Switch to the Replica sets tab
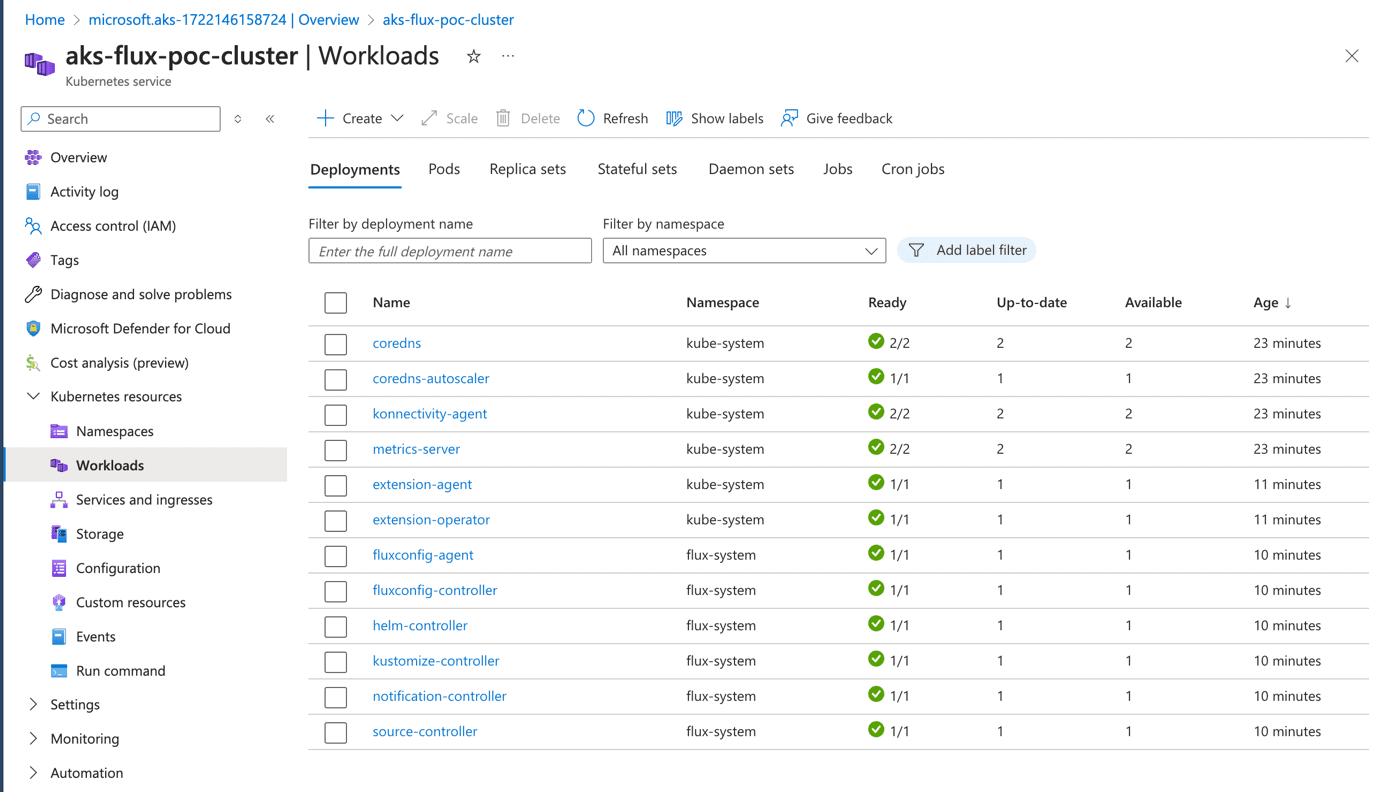The width and height of the screenshot is (1384, 797). [x=528, y=169]
